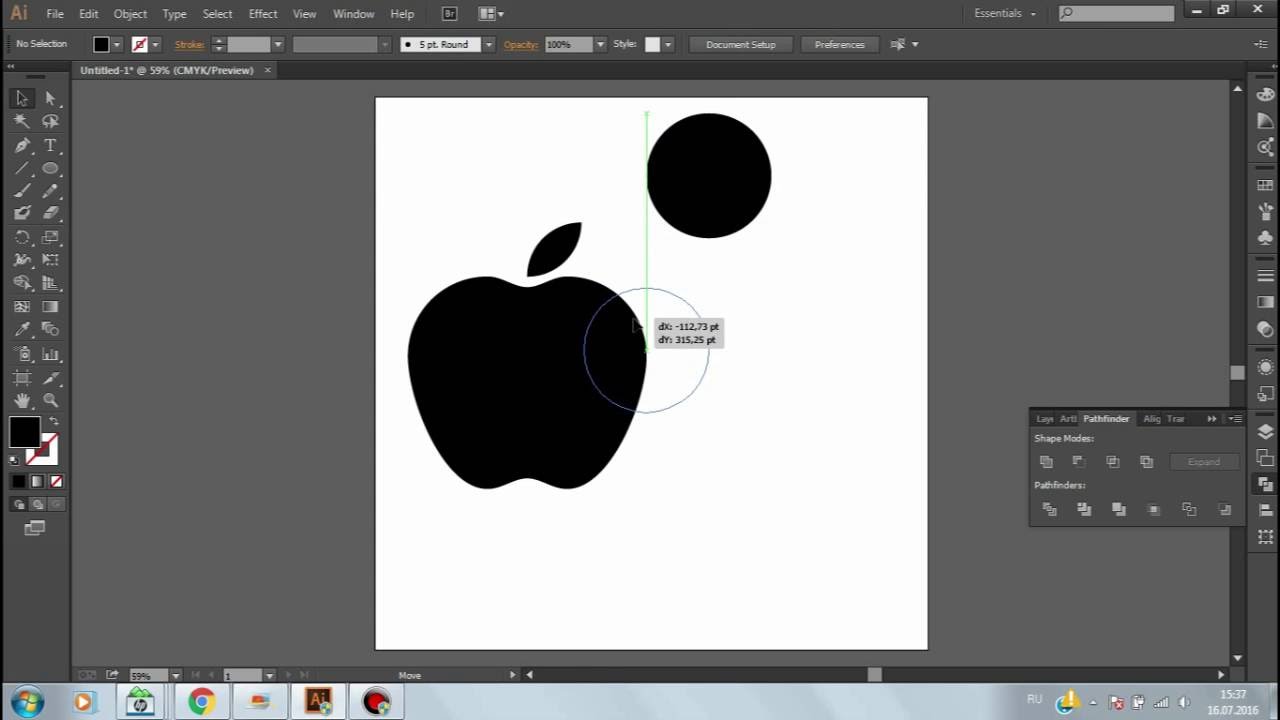Switch to Layers panel tab
The height and width of the screenshot is (720, 1280).
(x=1045, y=419)
